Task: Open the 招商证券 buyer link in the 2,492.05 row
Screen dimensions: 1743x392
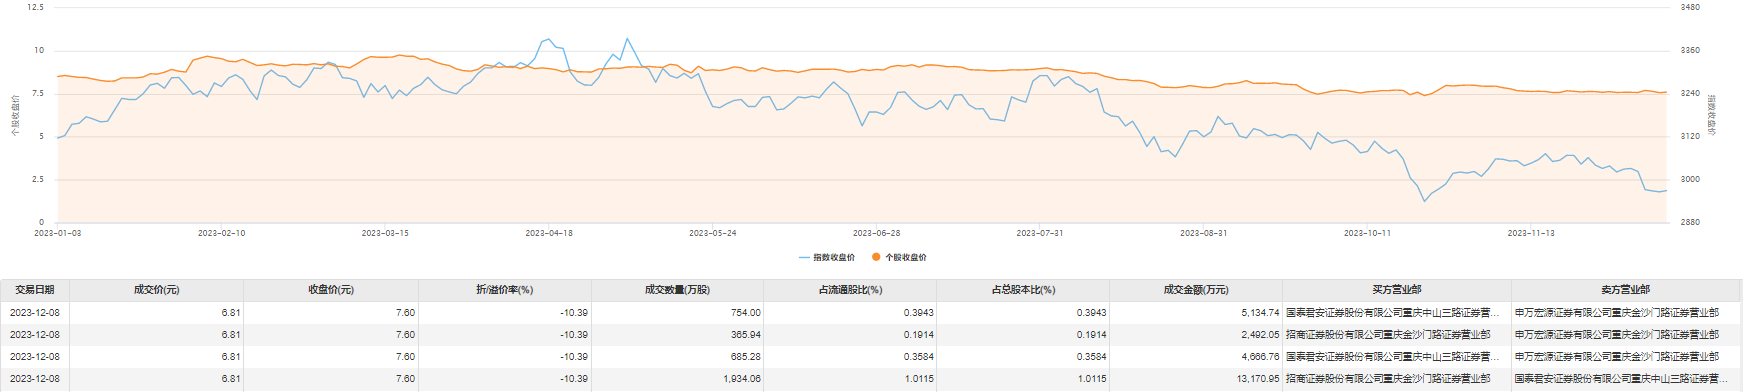Action: point(1388,335)
